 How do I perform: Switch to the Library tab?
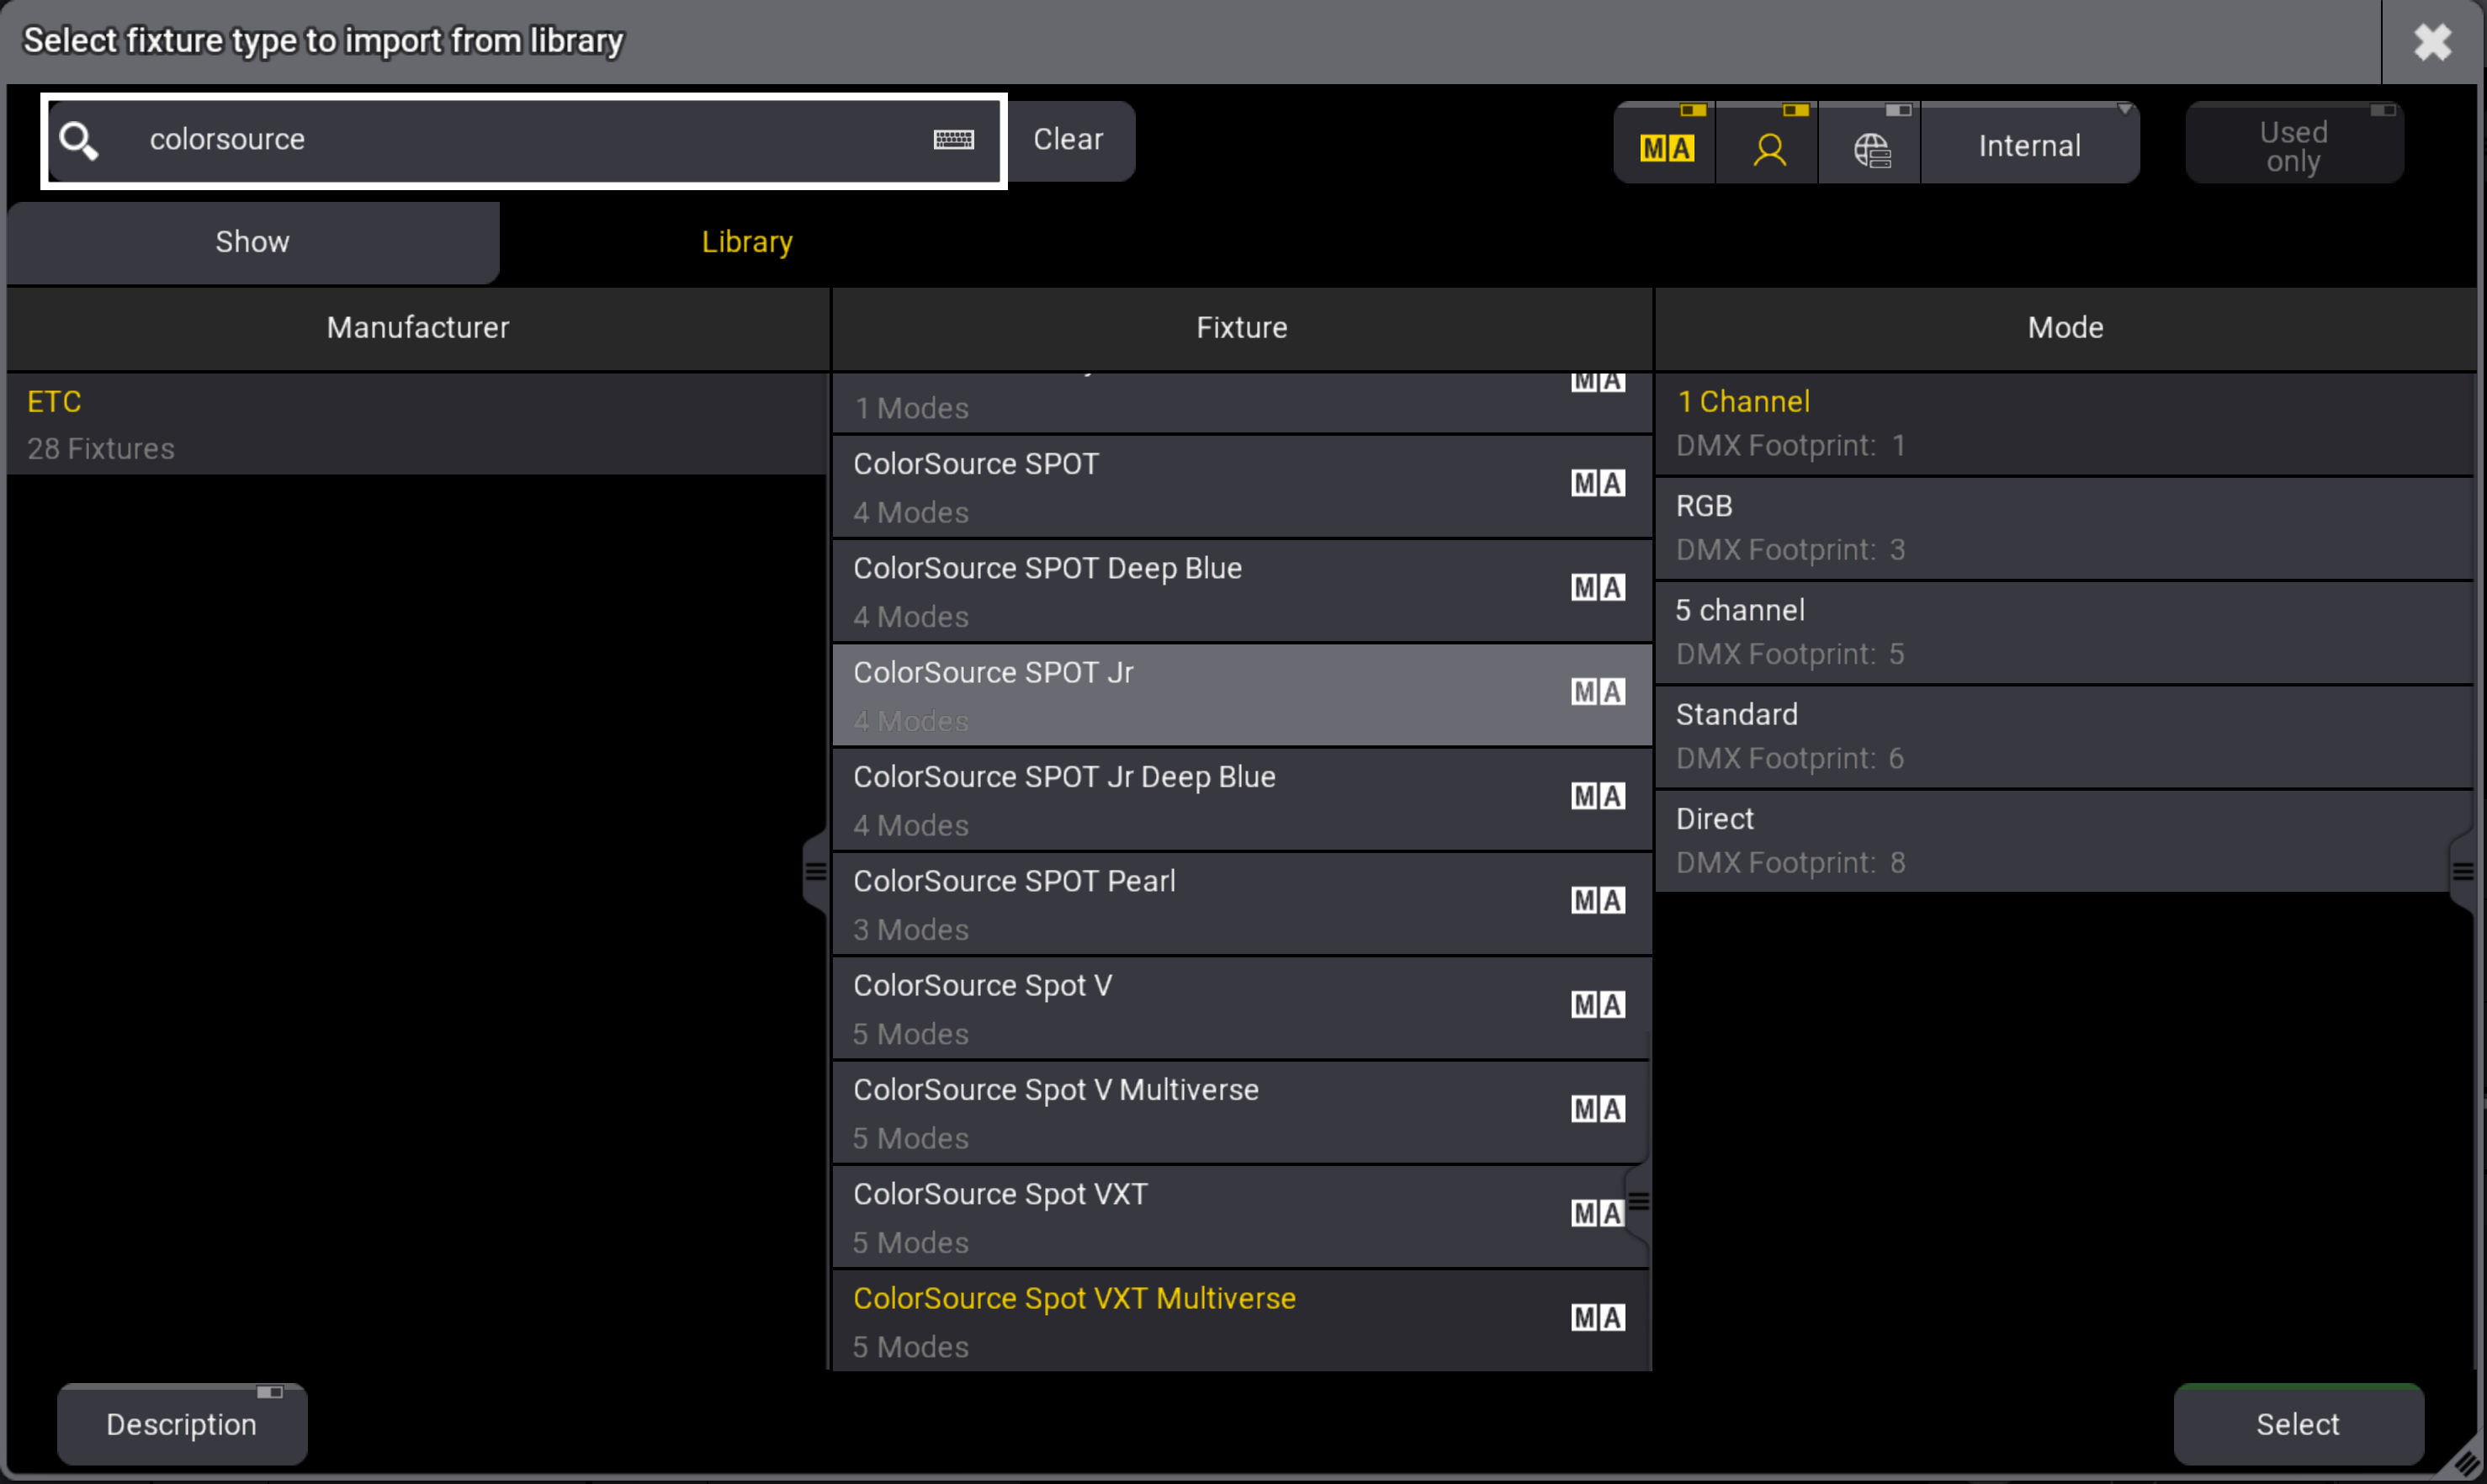pyautogui.click(x=746, y=242)
